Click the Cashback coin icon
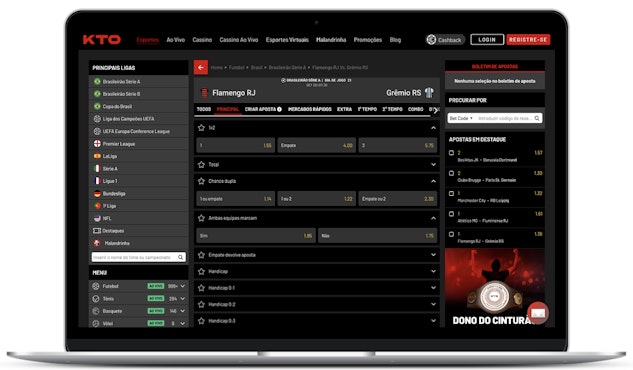This screenshot has height=370, width=633. 431,40
